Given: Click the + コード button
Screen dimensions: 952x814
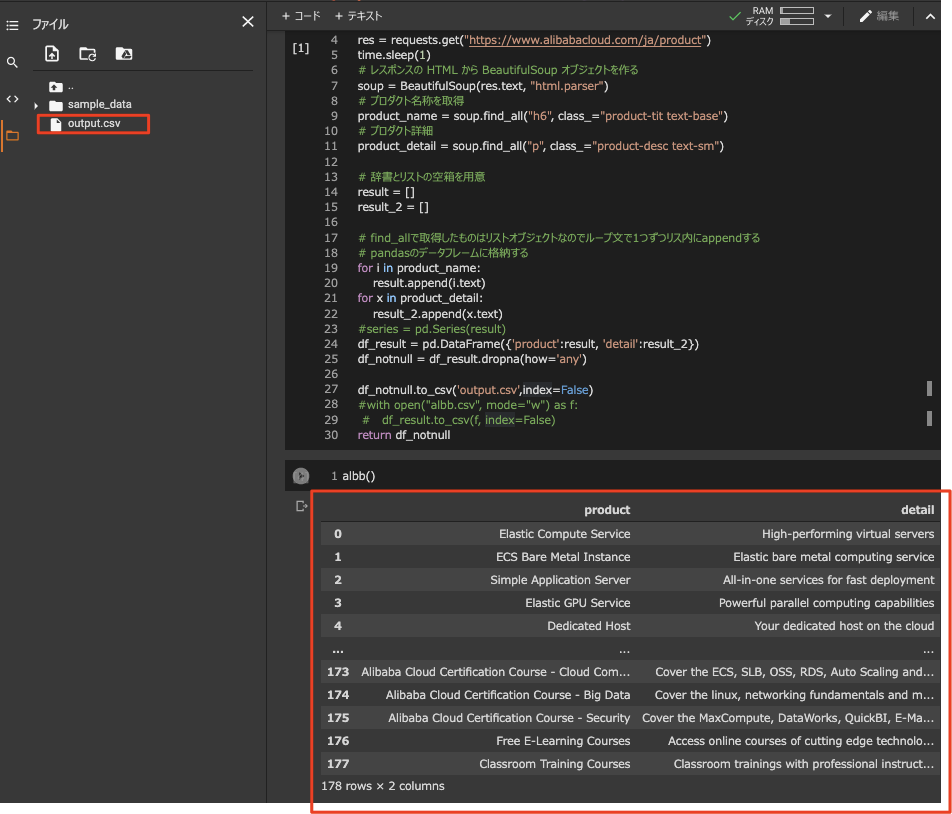Looking at the screenshot, I should point(301,16).
